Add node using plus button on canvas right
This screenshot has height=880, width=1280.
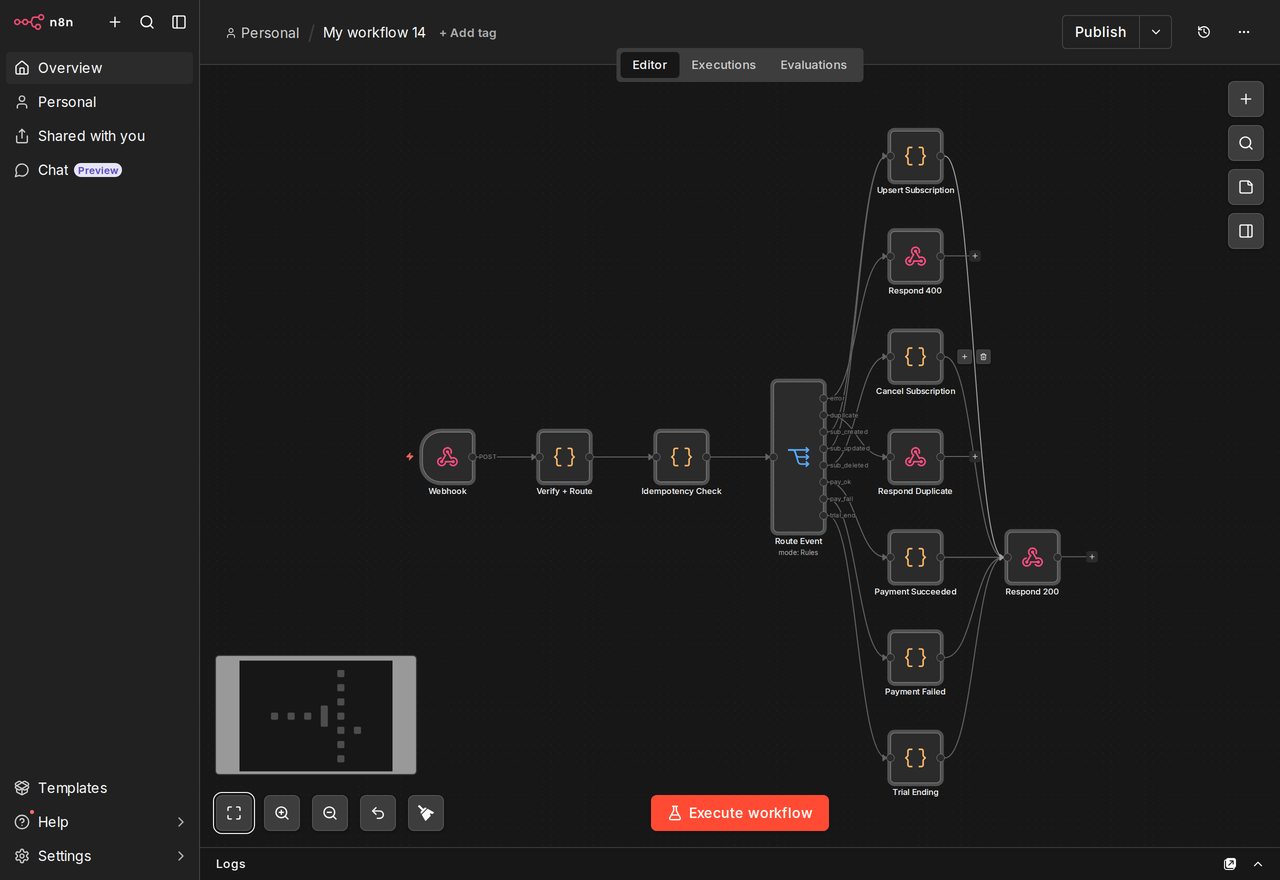(x=1246, y=99)
